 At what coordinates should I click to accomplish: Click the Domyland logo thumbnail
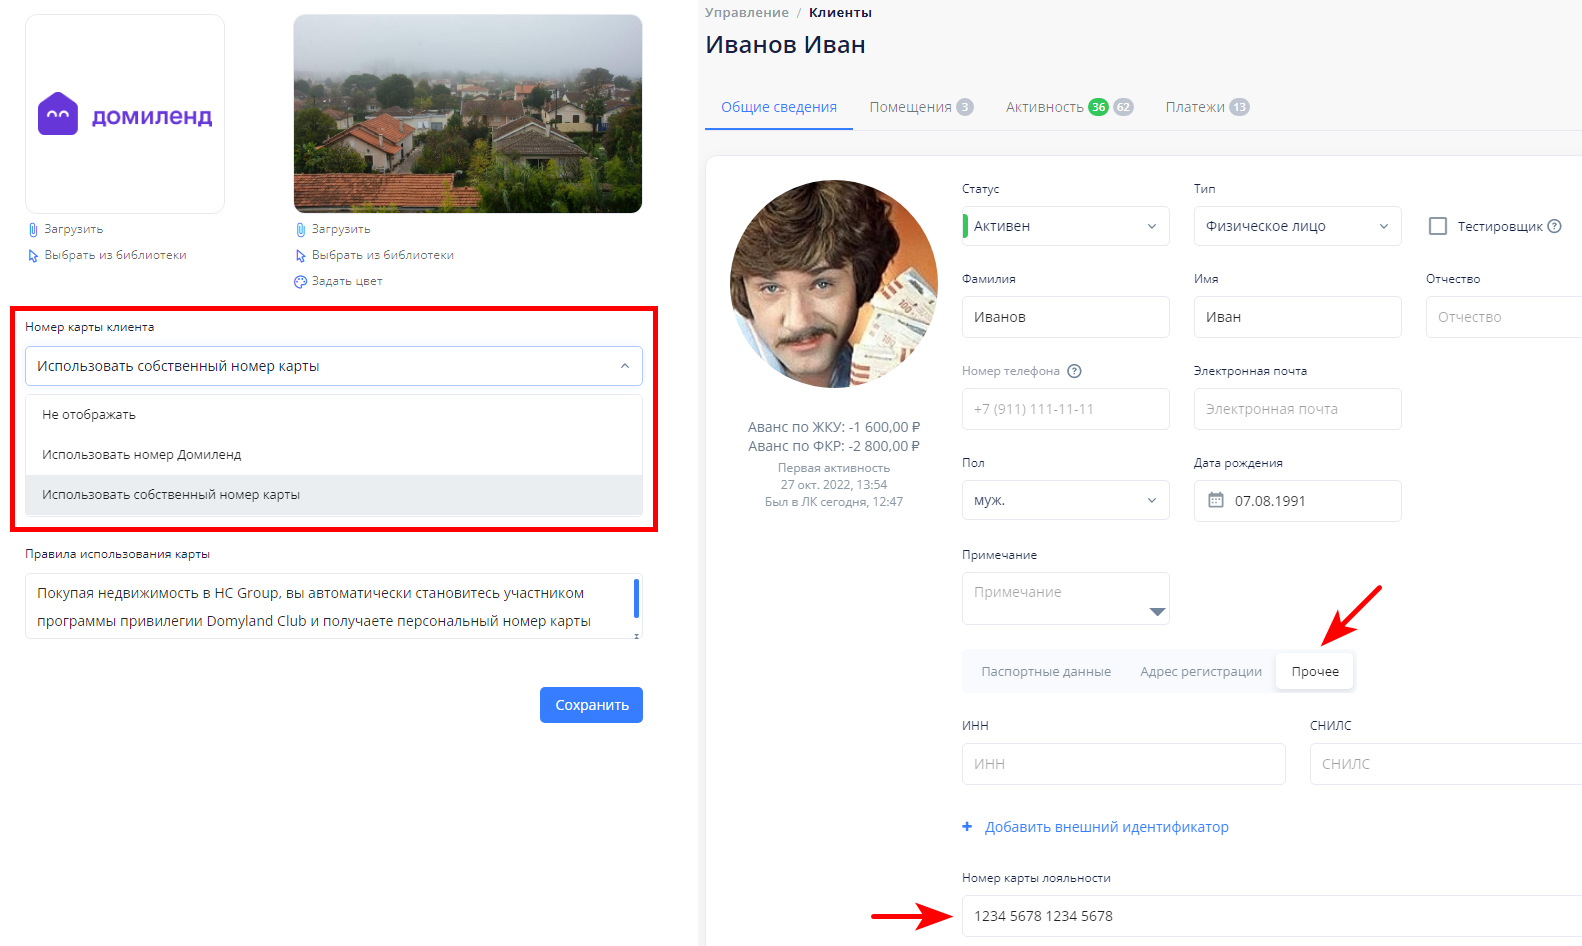[125, 114]
